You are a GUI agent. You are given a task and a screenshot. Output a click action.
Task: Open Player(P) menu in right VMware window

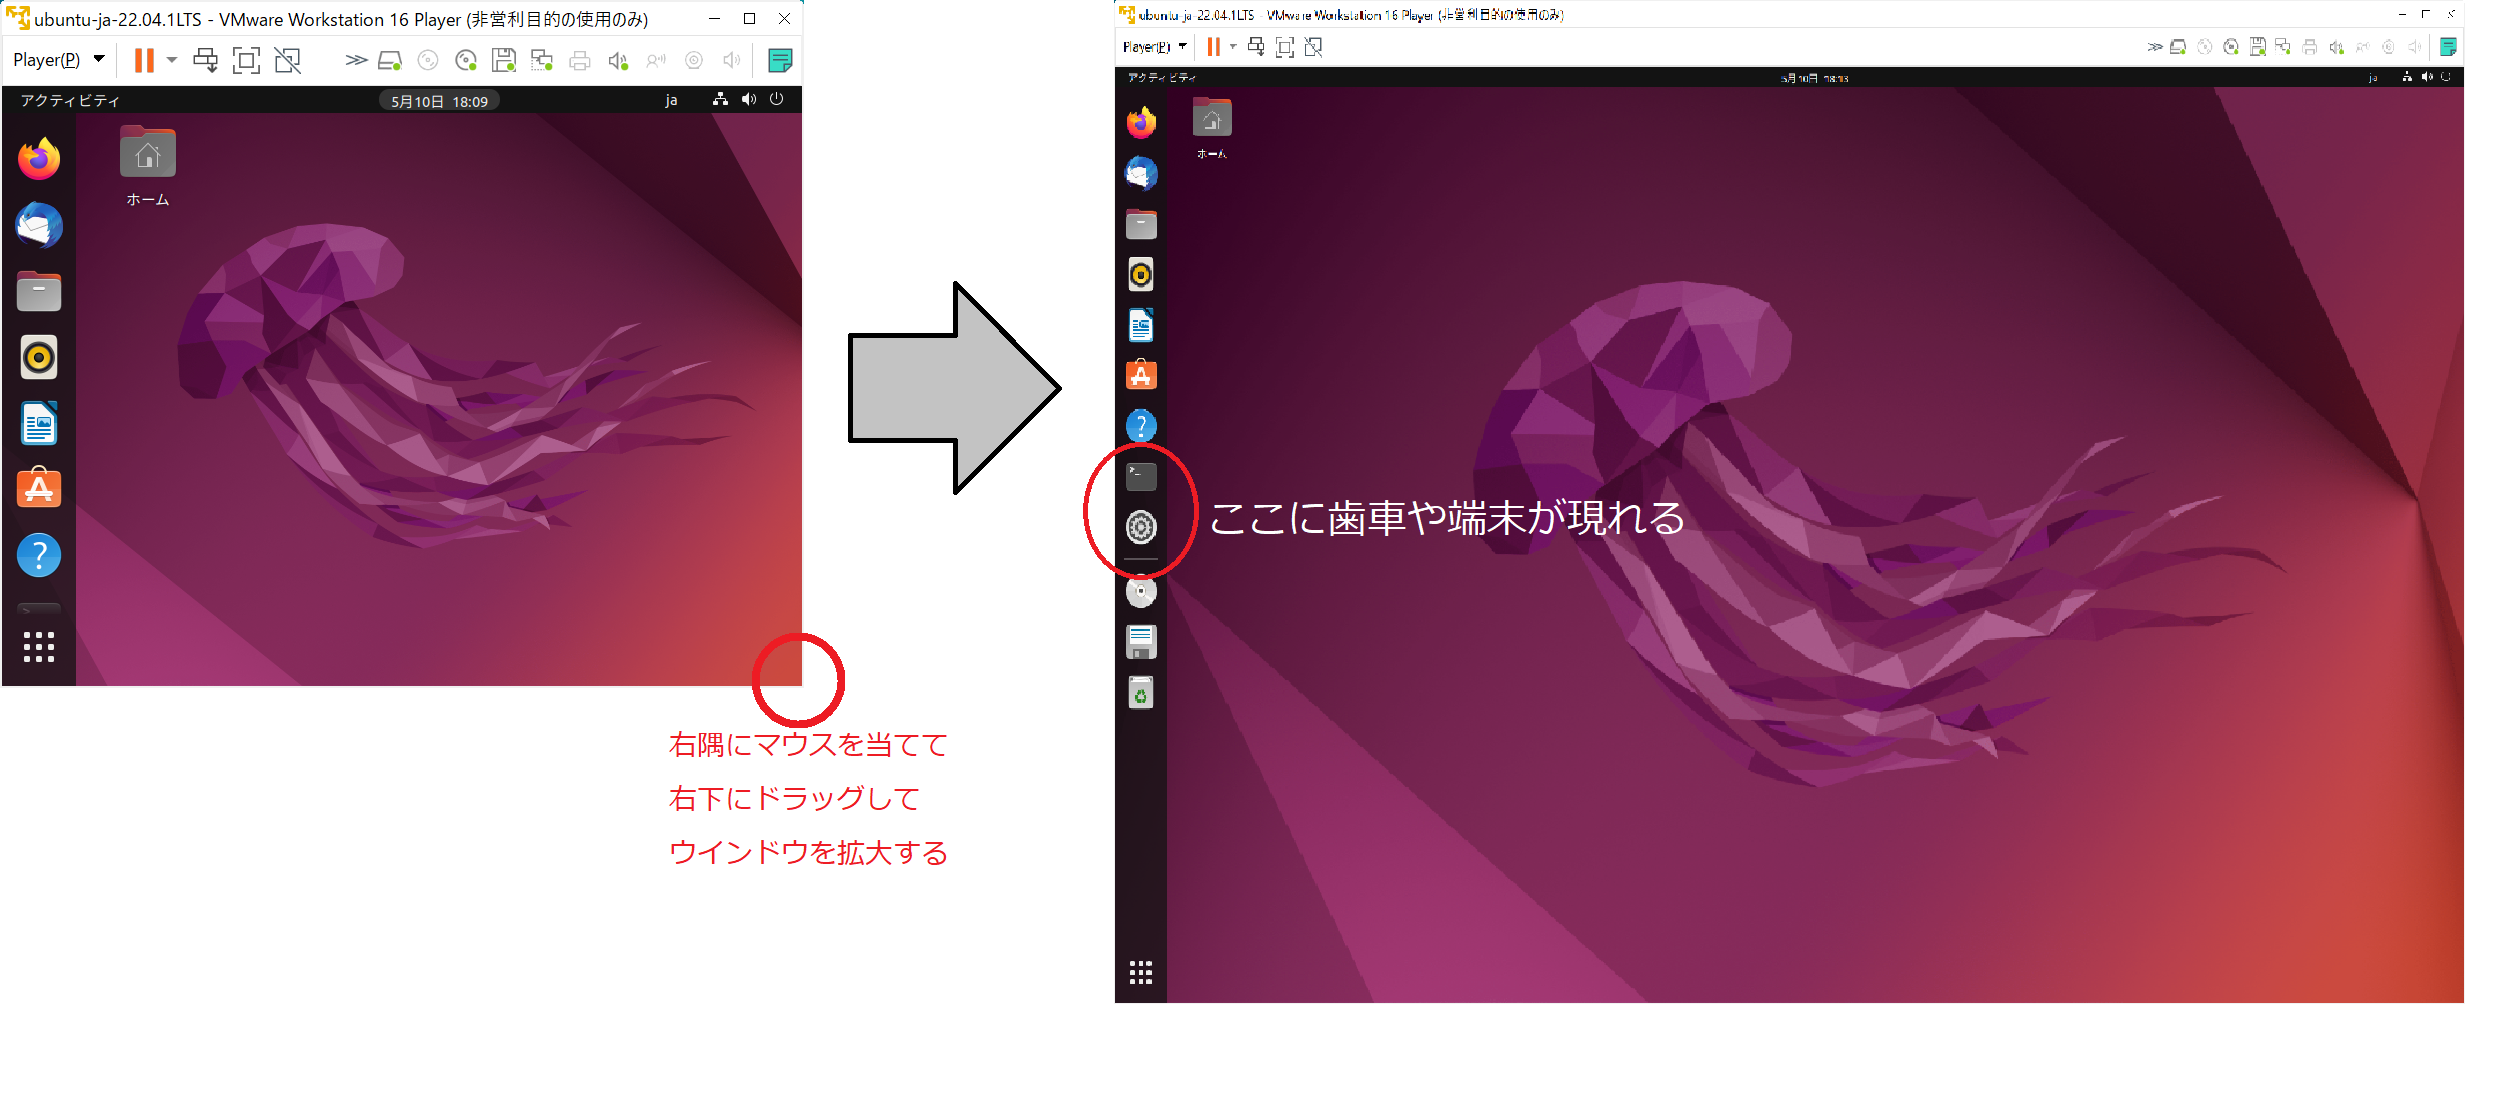pyautogui.click(x=1155, y=47)
